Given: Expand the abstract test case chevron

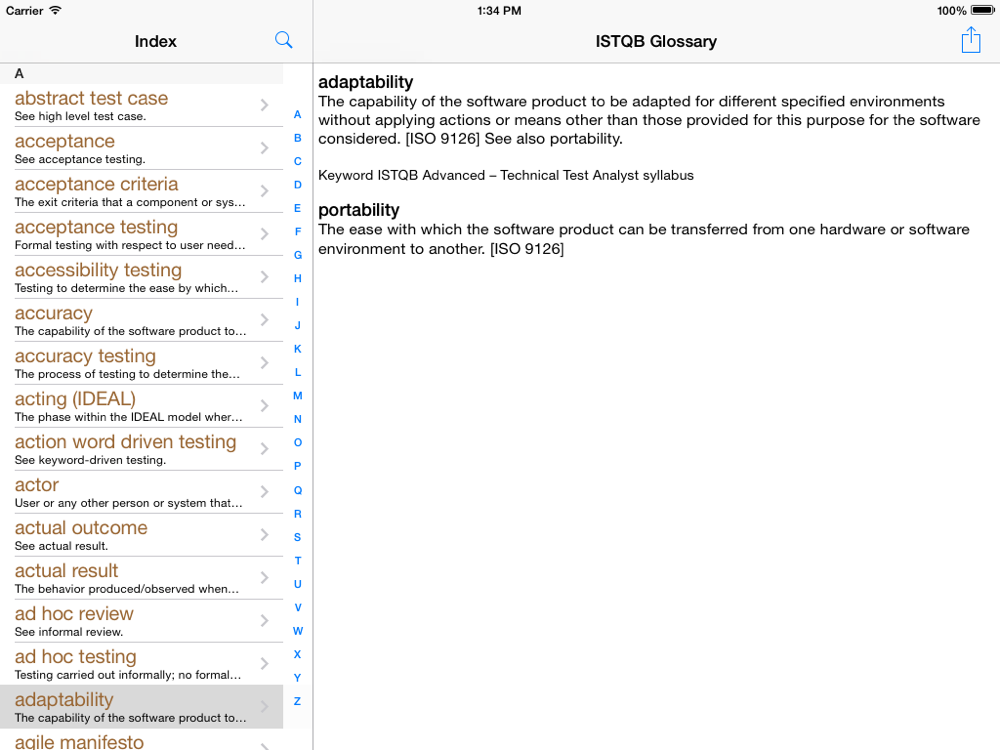Looking at the screenshot, I should [x=265, y=105].
